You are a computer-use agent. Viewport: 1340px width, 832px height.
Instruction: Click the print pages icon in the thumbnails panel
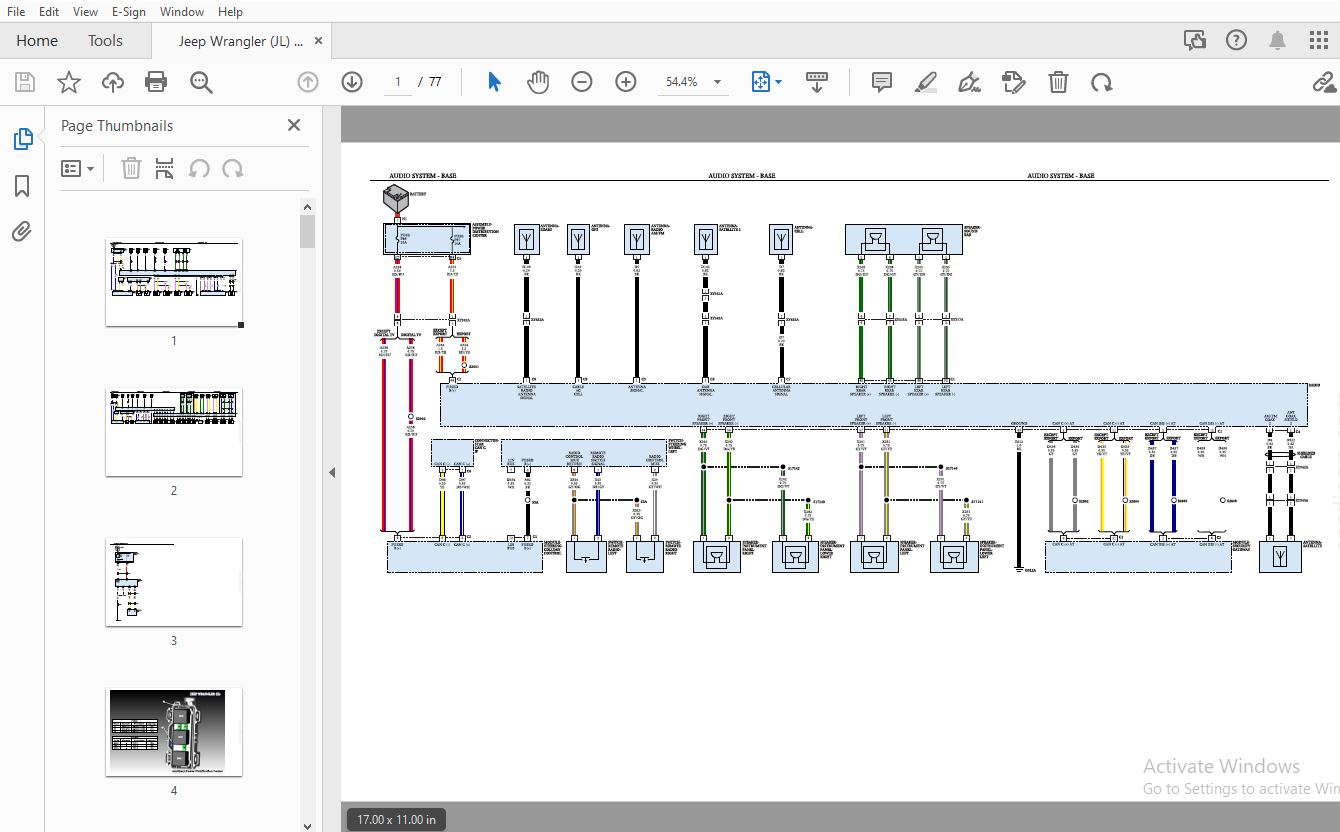tap(165, 169)
